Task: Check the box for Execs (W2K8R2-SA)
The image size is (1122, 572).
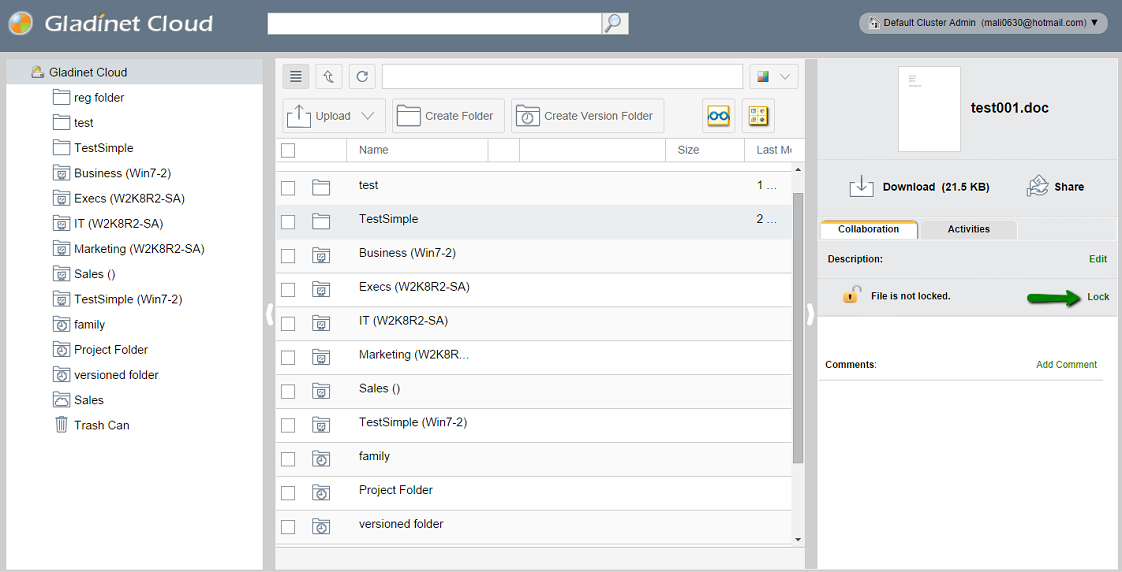Action: 288,290
